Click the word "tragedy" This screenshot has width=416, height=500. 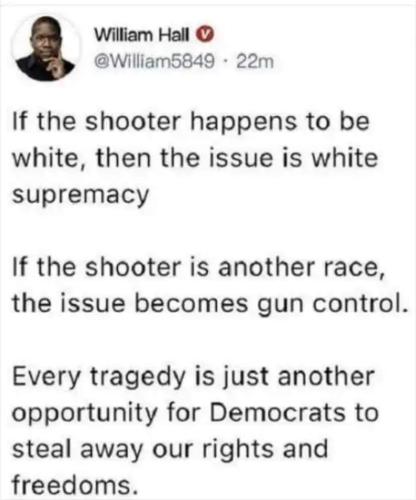coord(138,378)
